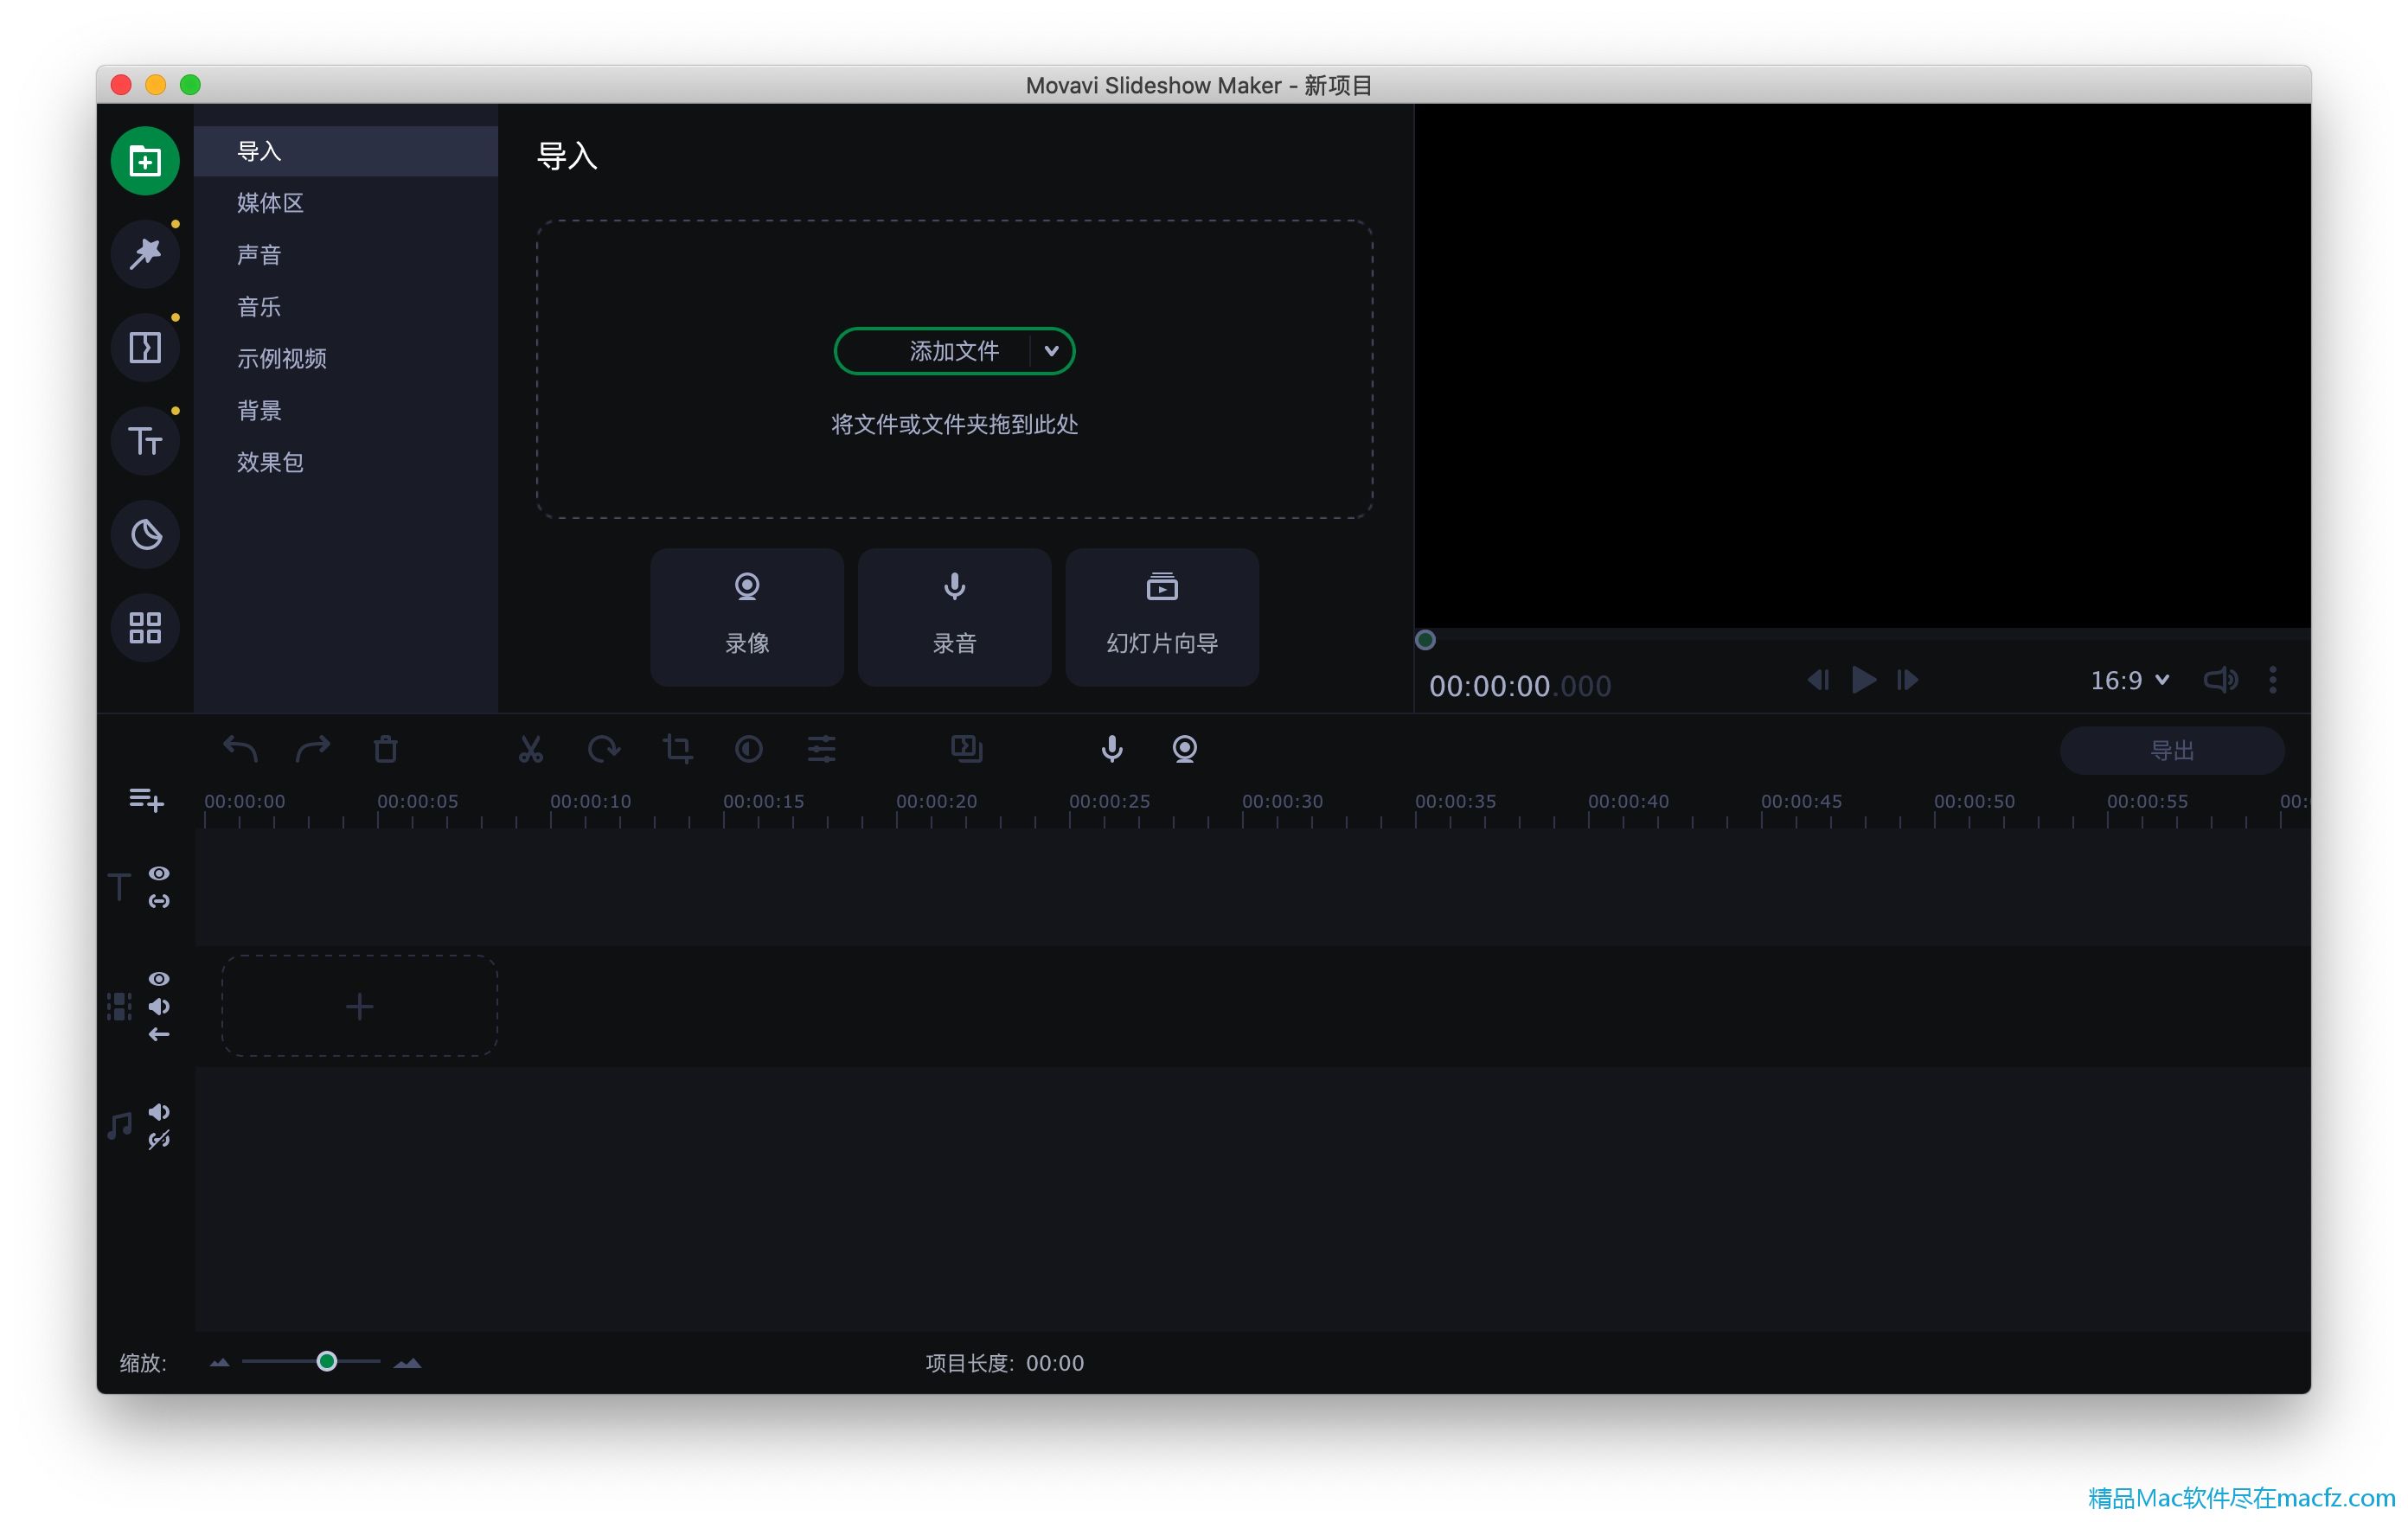Click the title track T icon
This screenshot has width=2408, height=1522.
[x=119, y=887]
